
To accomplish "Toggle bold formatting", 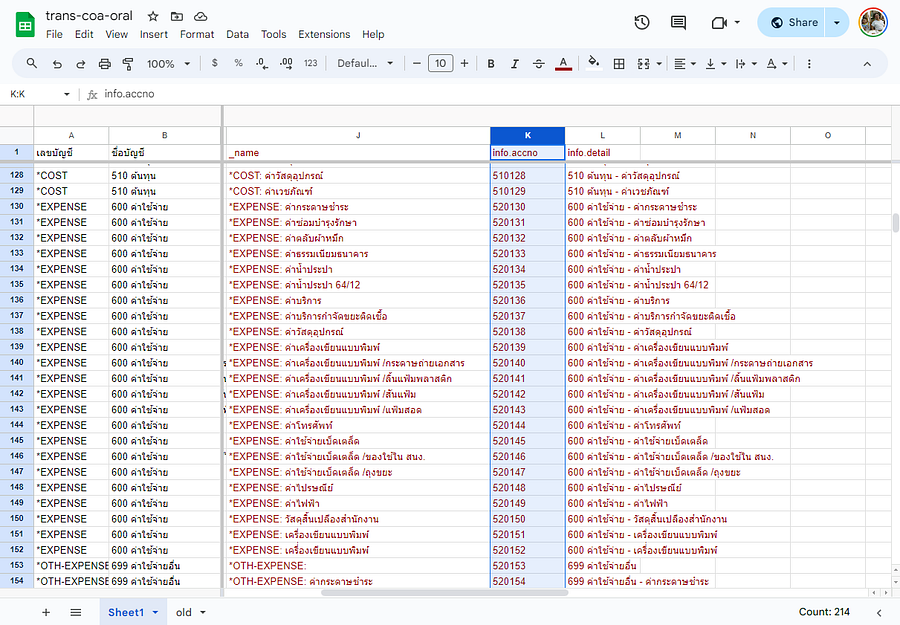I will click(491, 64).
